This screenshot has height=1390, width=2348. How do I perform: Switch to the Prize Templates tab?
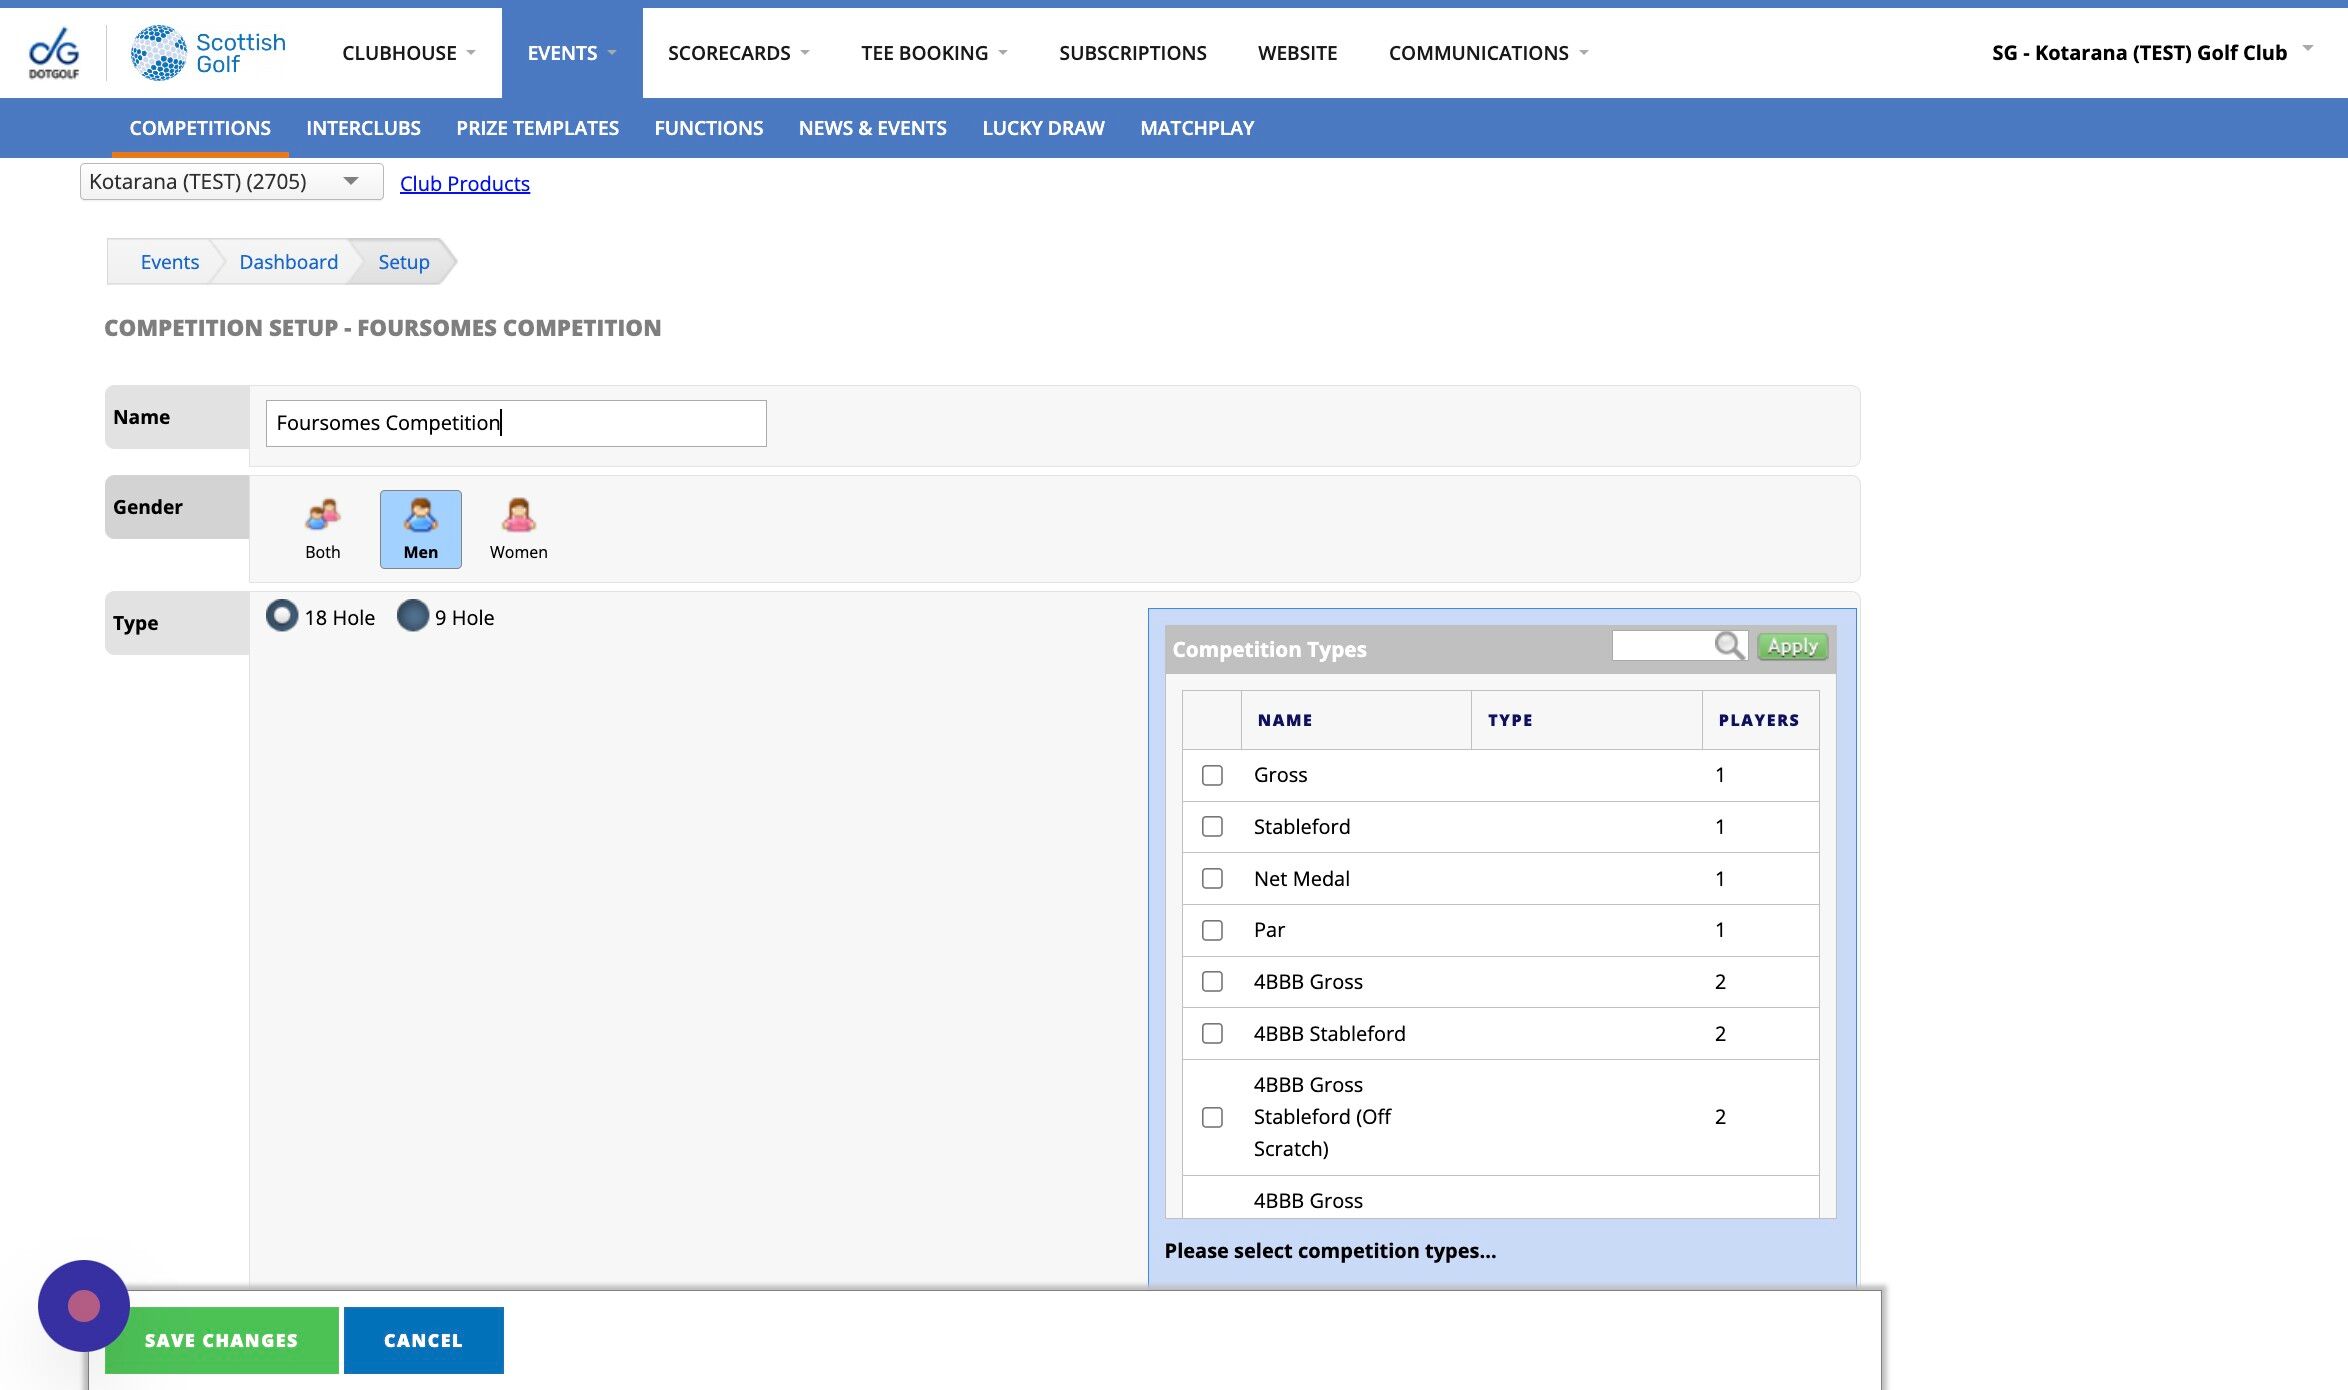click(537, 128)
